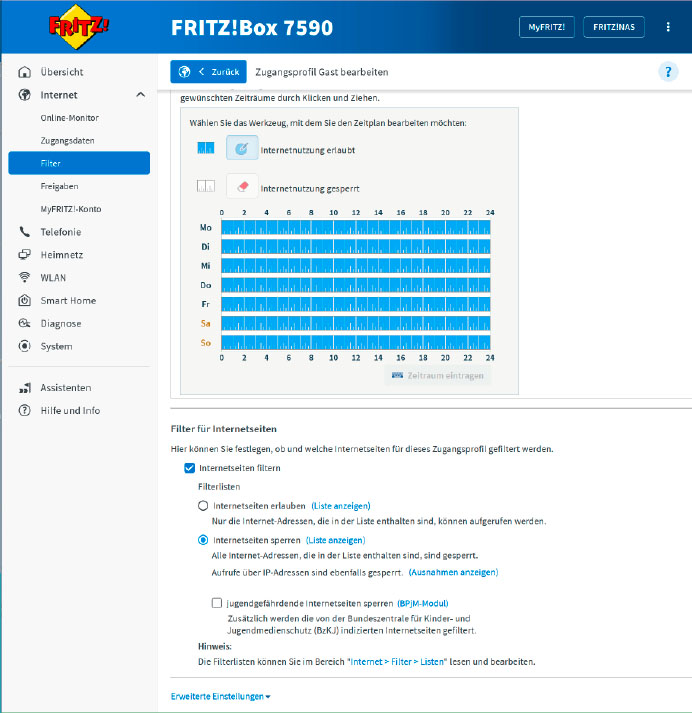
Task: Open WLAN menu
Action: (53, 277)
